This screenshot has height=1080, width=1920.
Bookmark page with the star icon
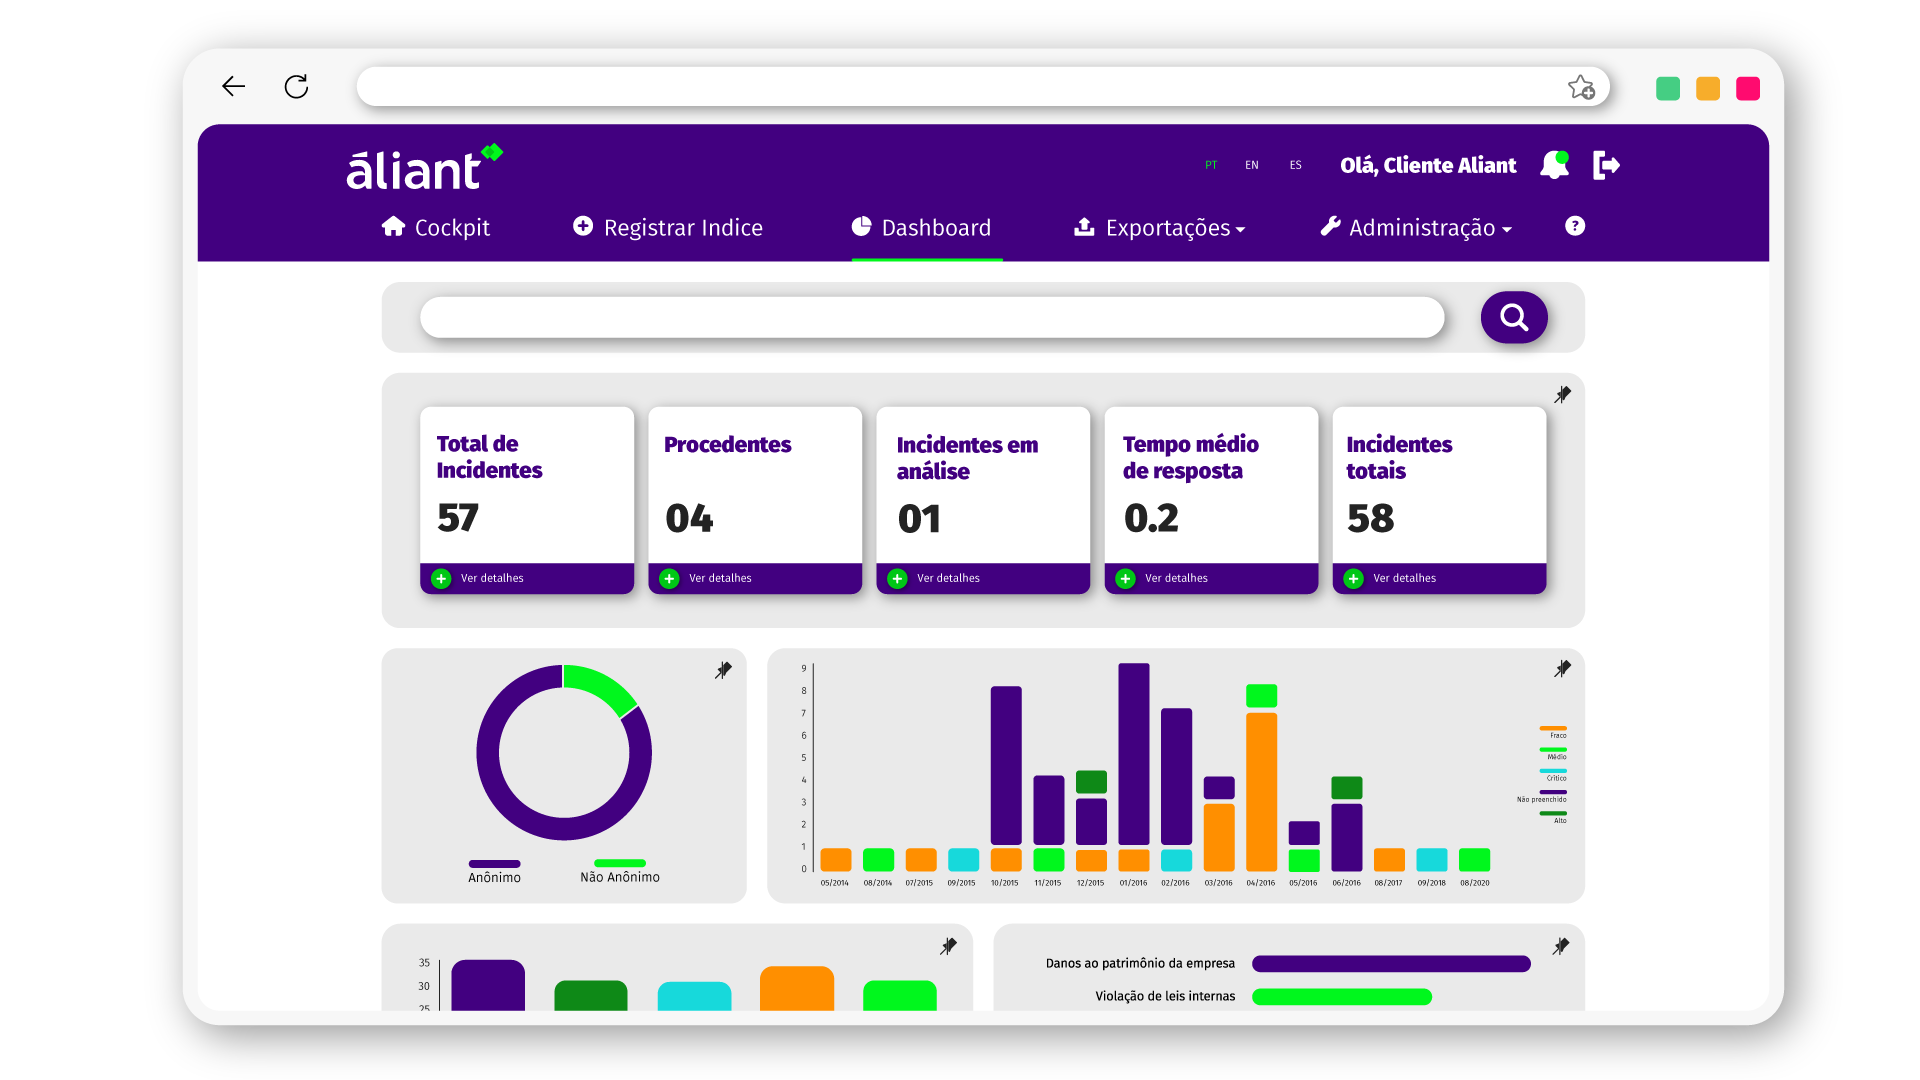[1581, 87]
